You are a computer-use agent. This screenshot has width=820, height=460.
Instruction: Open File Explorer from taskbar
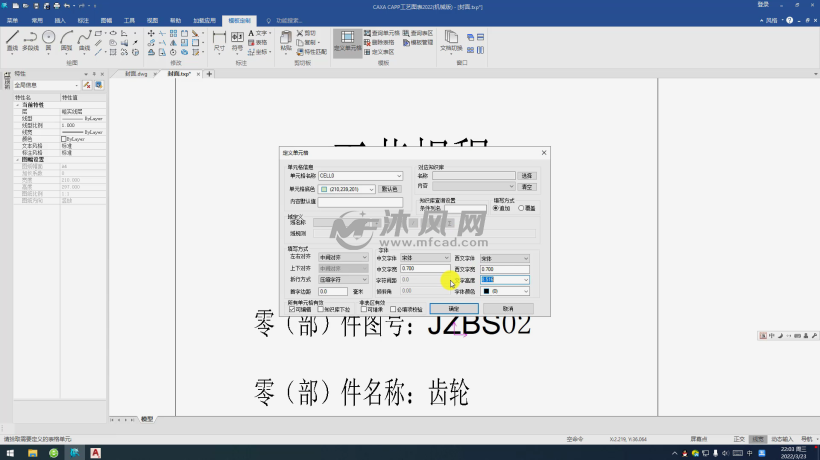tap(32, 453)
